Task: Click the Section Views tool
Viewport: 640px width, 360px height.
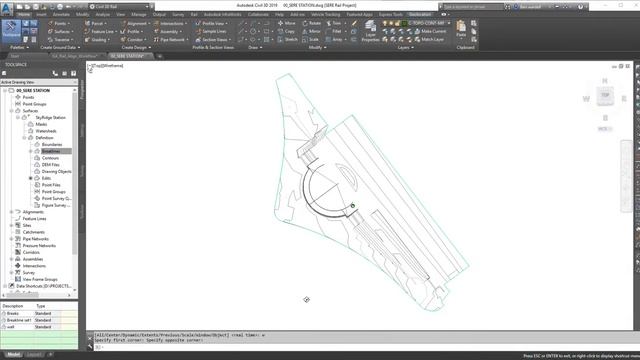Action: point(213,40)
